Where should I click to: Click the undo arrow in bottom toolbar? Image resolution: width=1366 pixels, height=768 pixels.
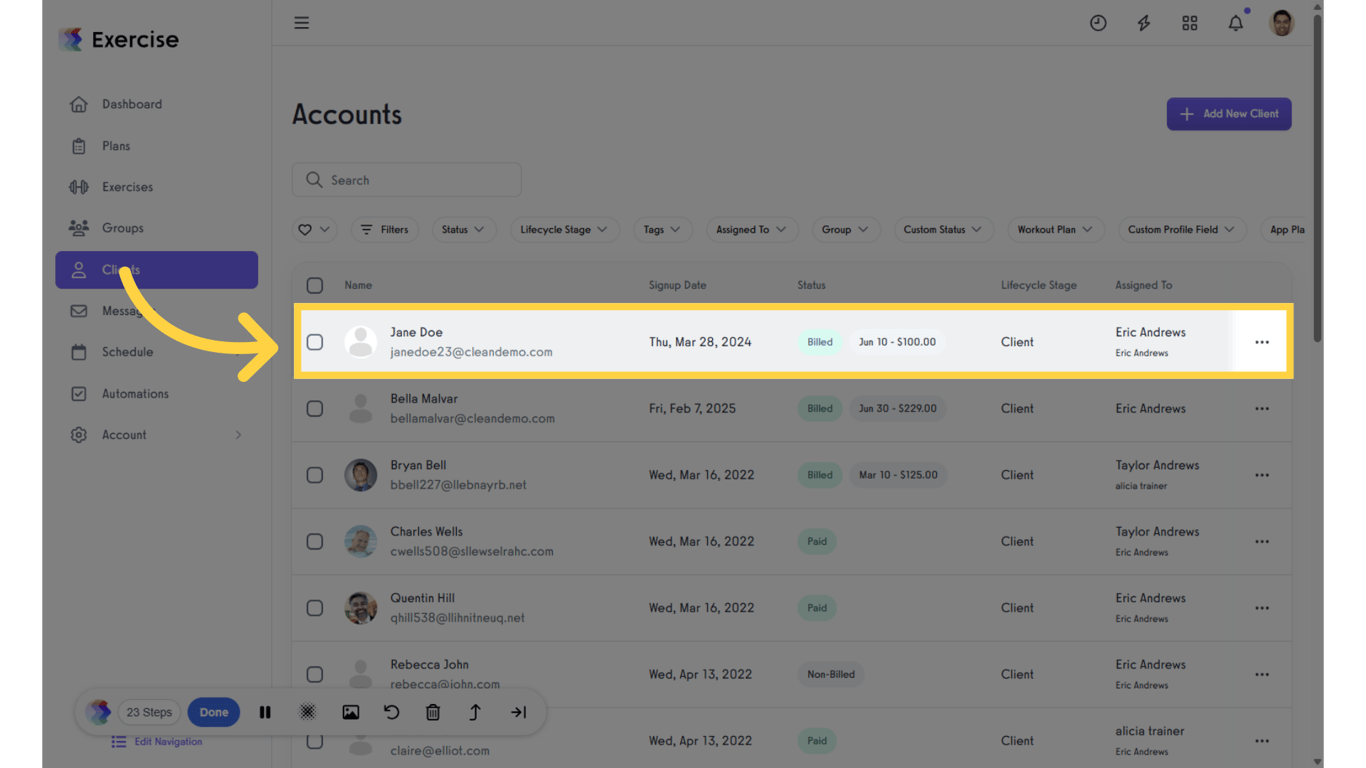pos(391,712)
